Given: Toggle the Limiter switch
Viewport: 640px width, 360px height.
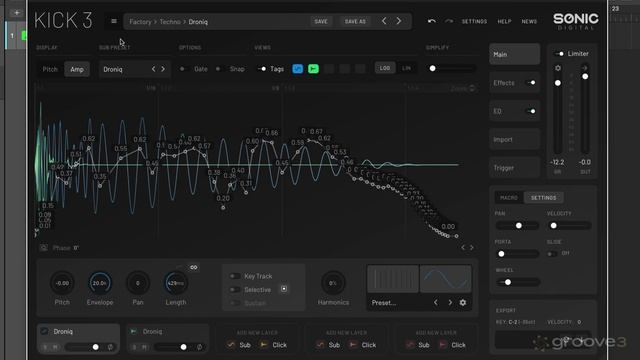Looking at the screenshot, I should point(560,53).
